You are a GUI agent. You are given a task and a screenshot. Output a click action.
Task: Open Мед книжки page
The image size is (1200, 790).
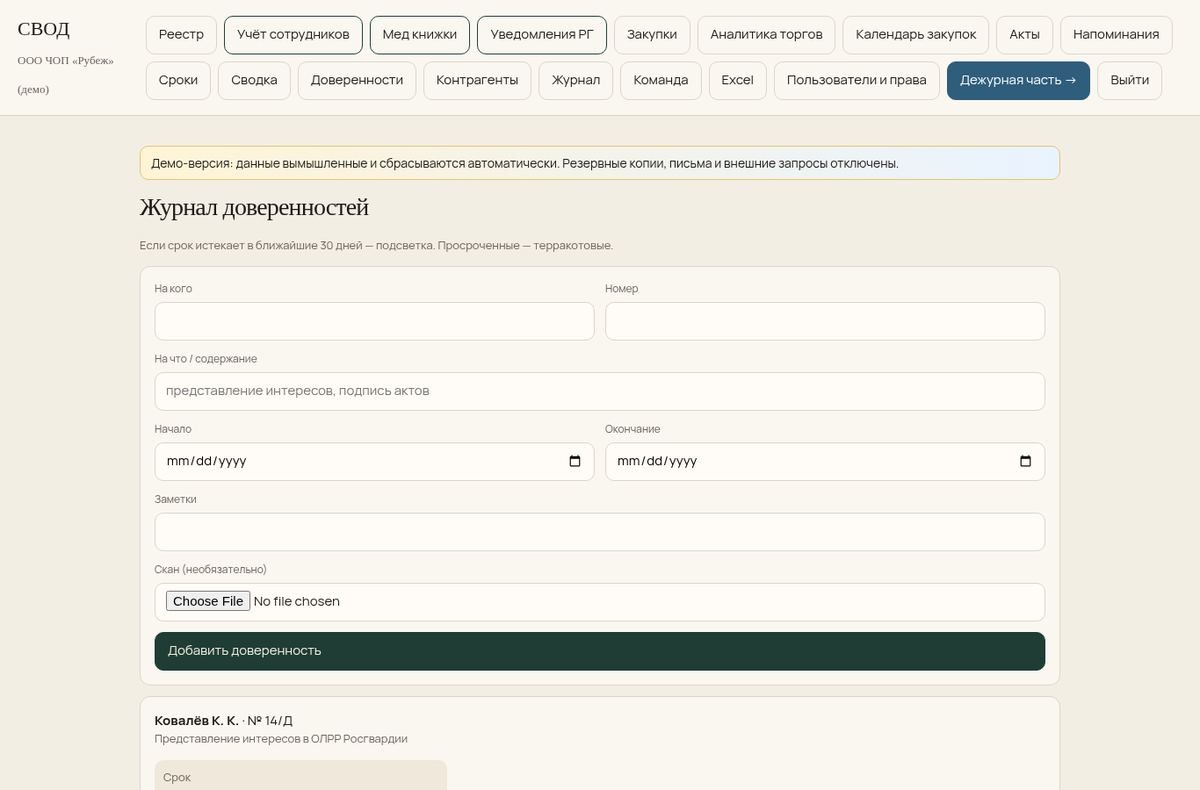[x=420, y=34]
